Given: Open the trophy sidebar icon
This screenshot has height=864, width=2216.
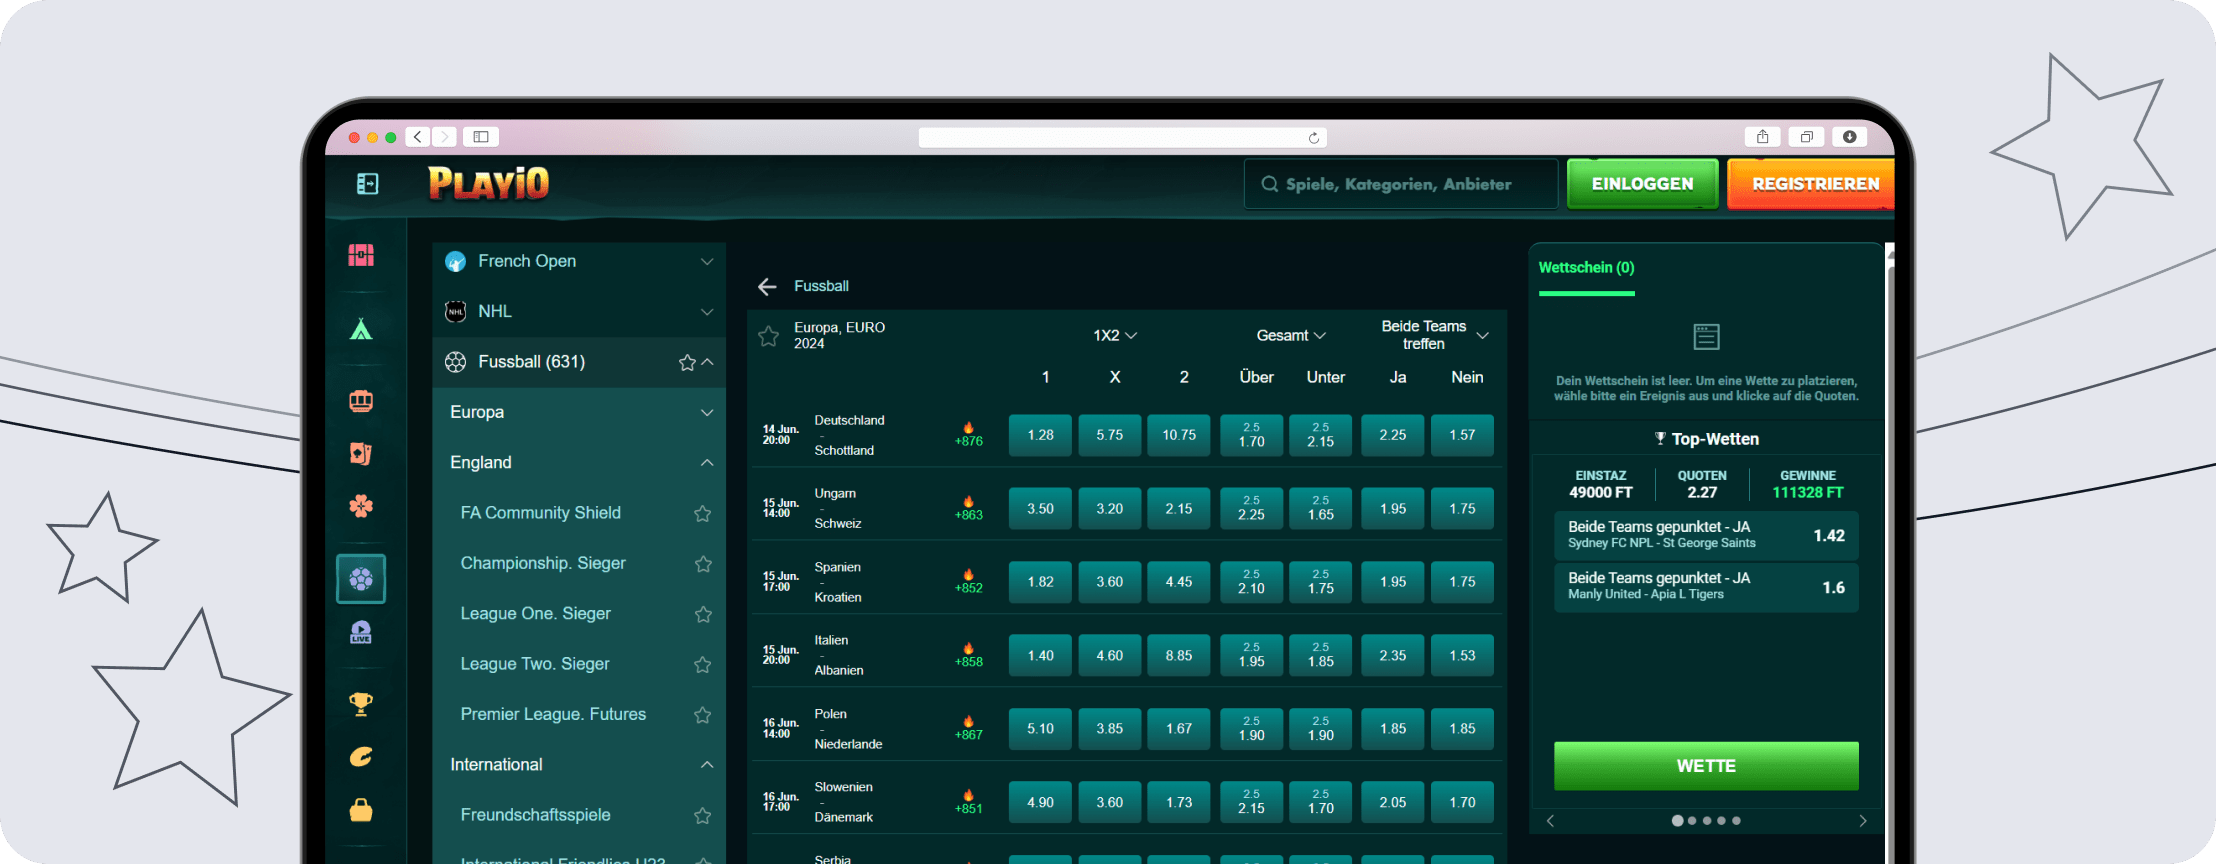Looking at the screenshot, I should pos(361,704).
